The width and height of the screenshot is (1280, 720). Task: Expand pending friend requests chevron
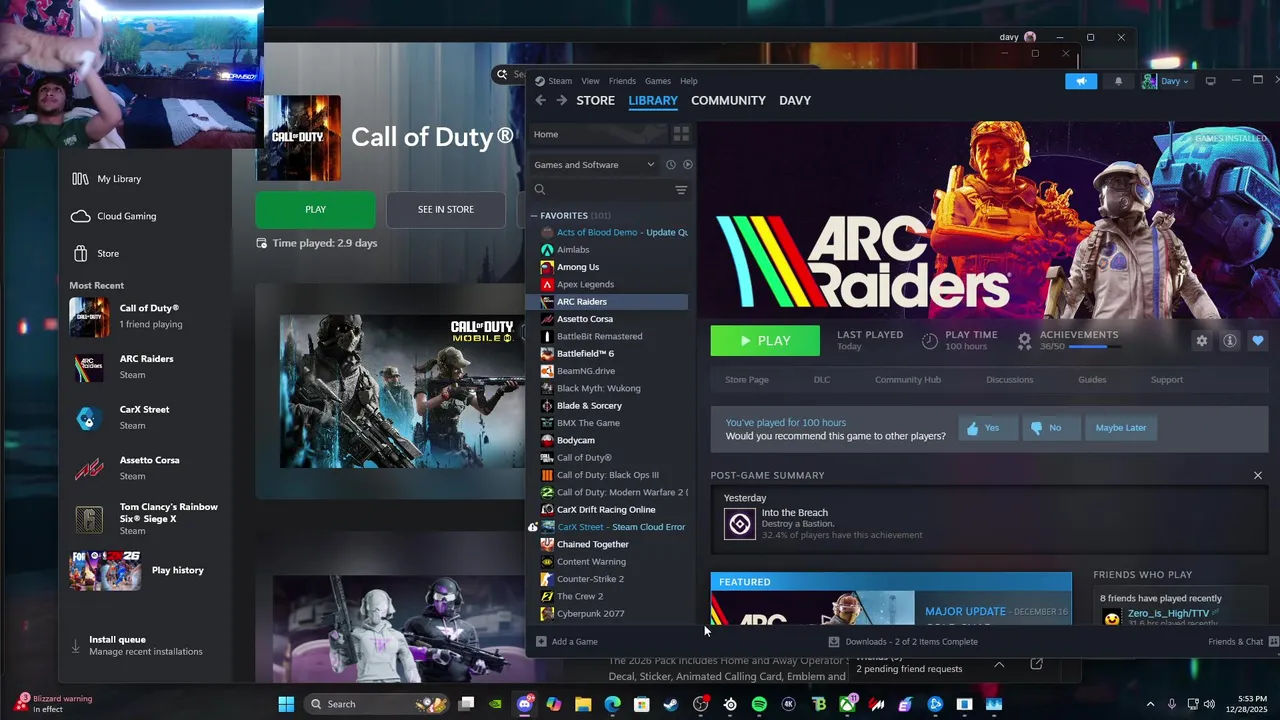(999, 665)
